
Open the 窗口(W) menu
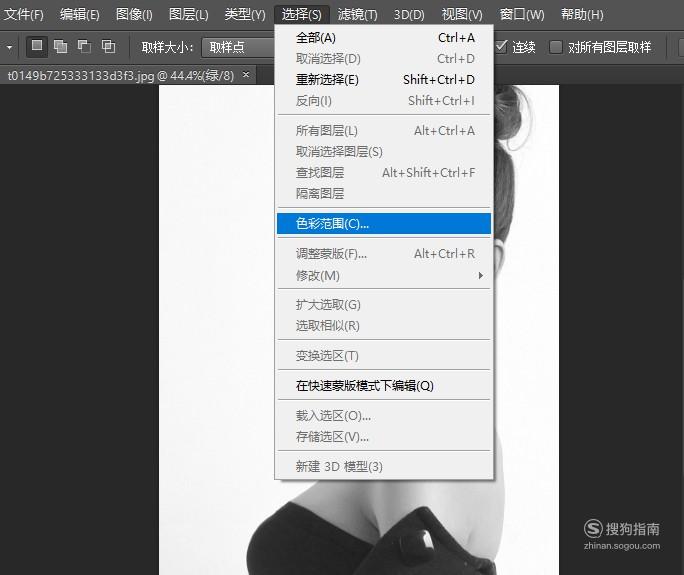click(522, 14)
